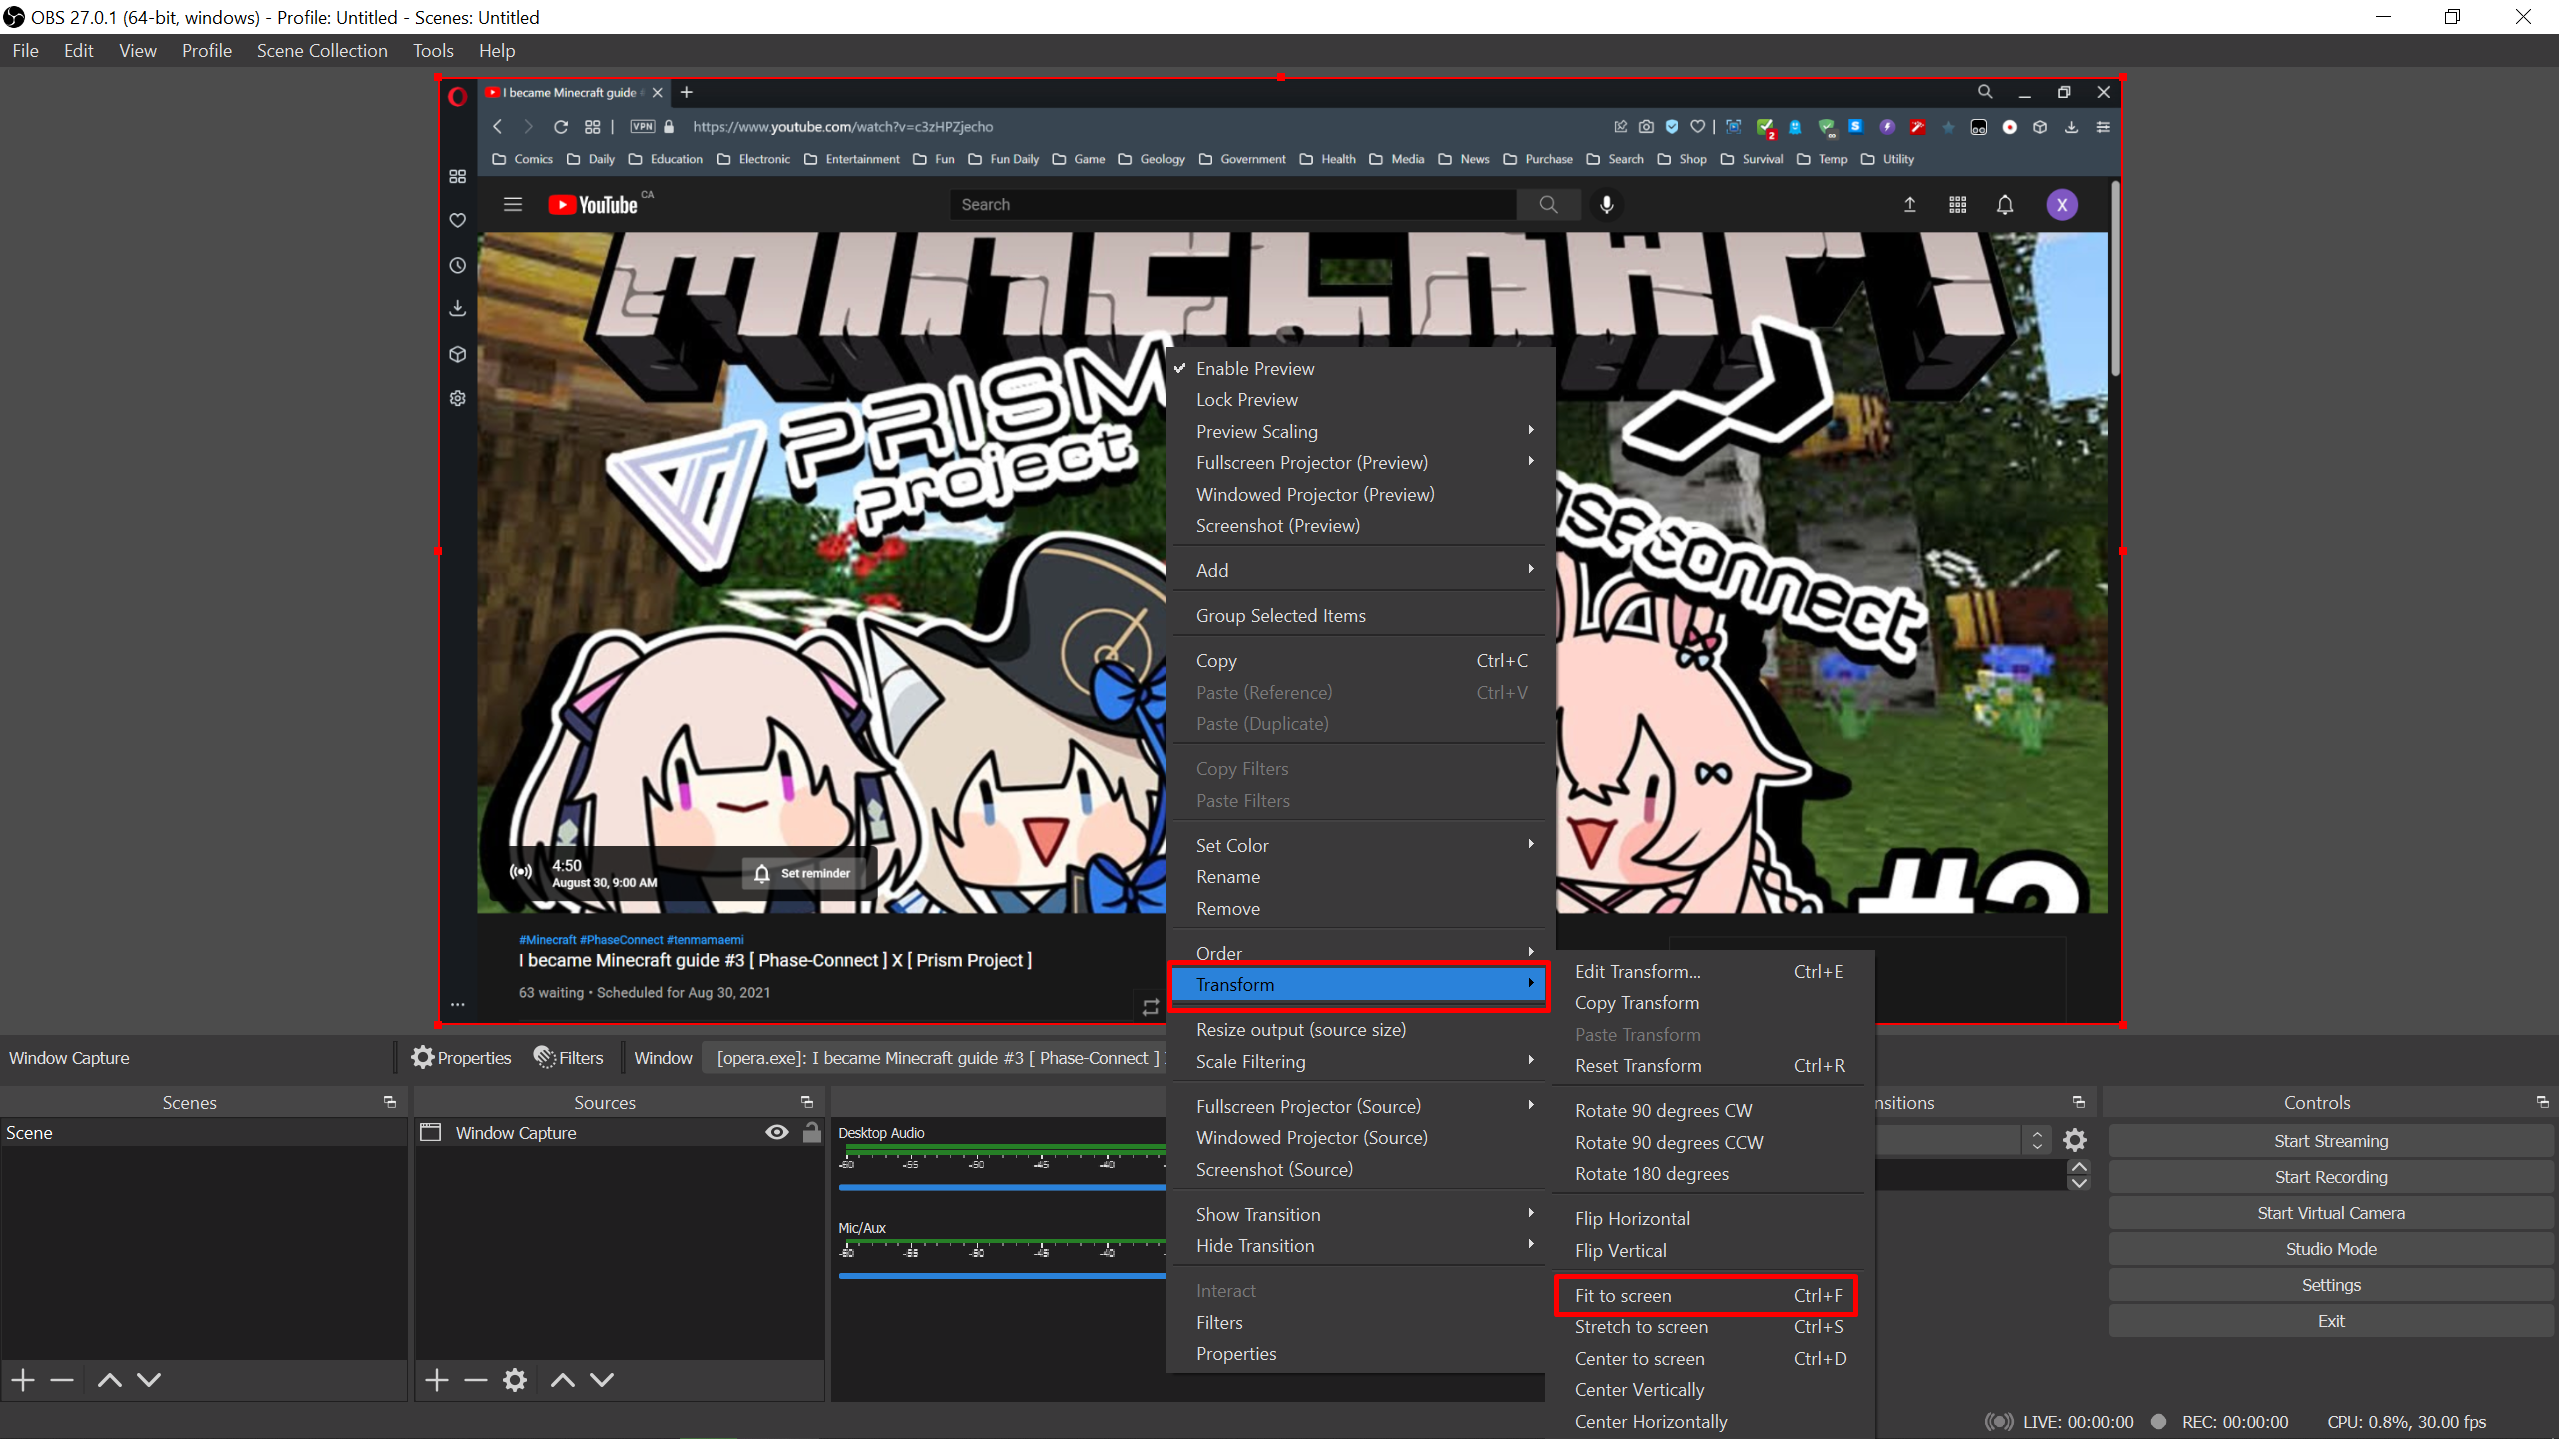Image resolution: width=2559 pixels, height=1439 pixels.
Task: Open YouTube apps grid icon
Action: coord(1957,205)
